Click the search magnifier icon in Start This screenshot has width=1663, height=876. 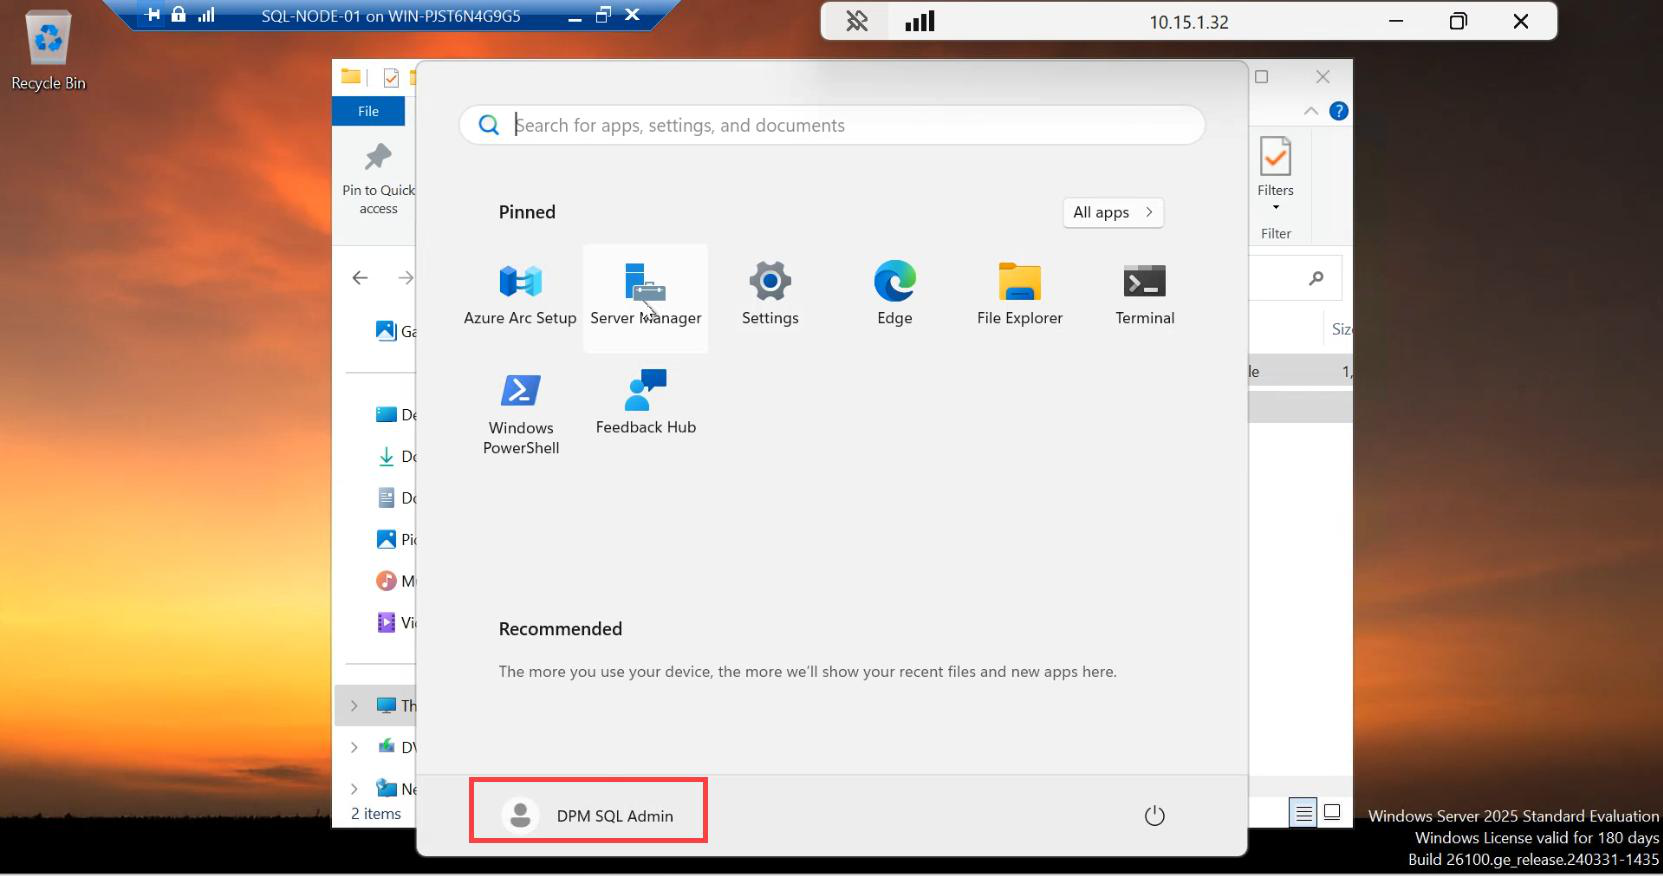(488, 125)
